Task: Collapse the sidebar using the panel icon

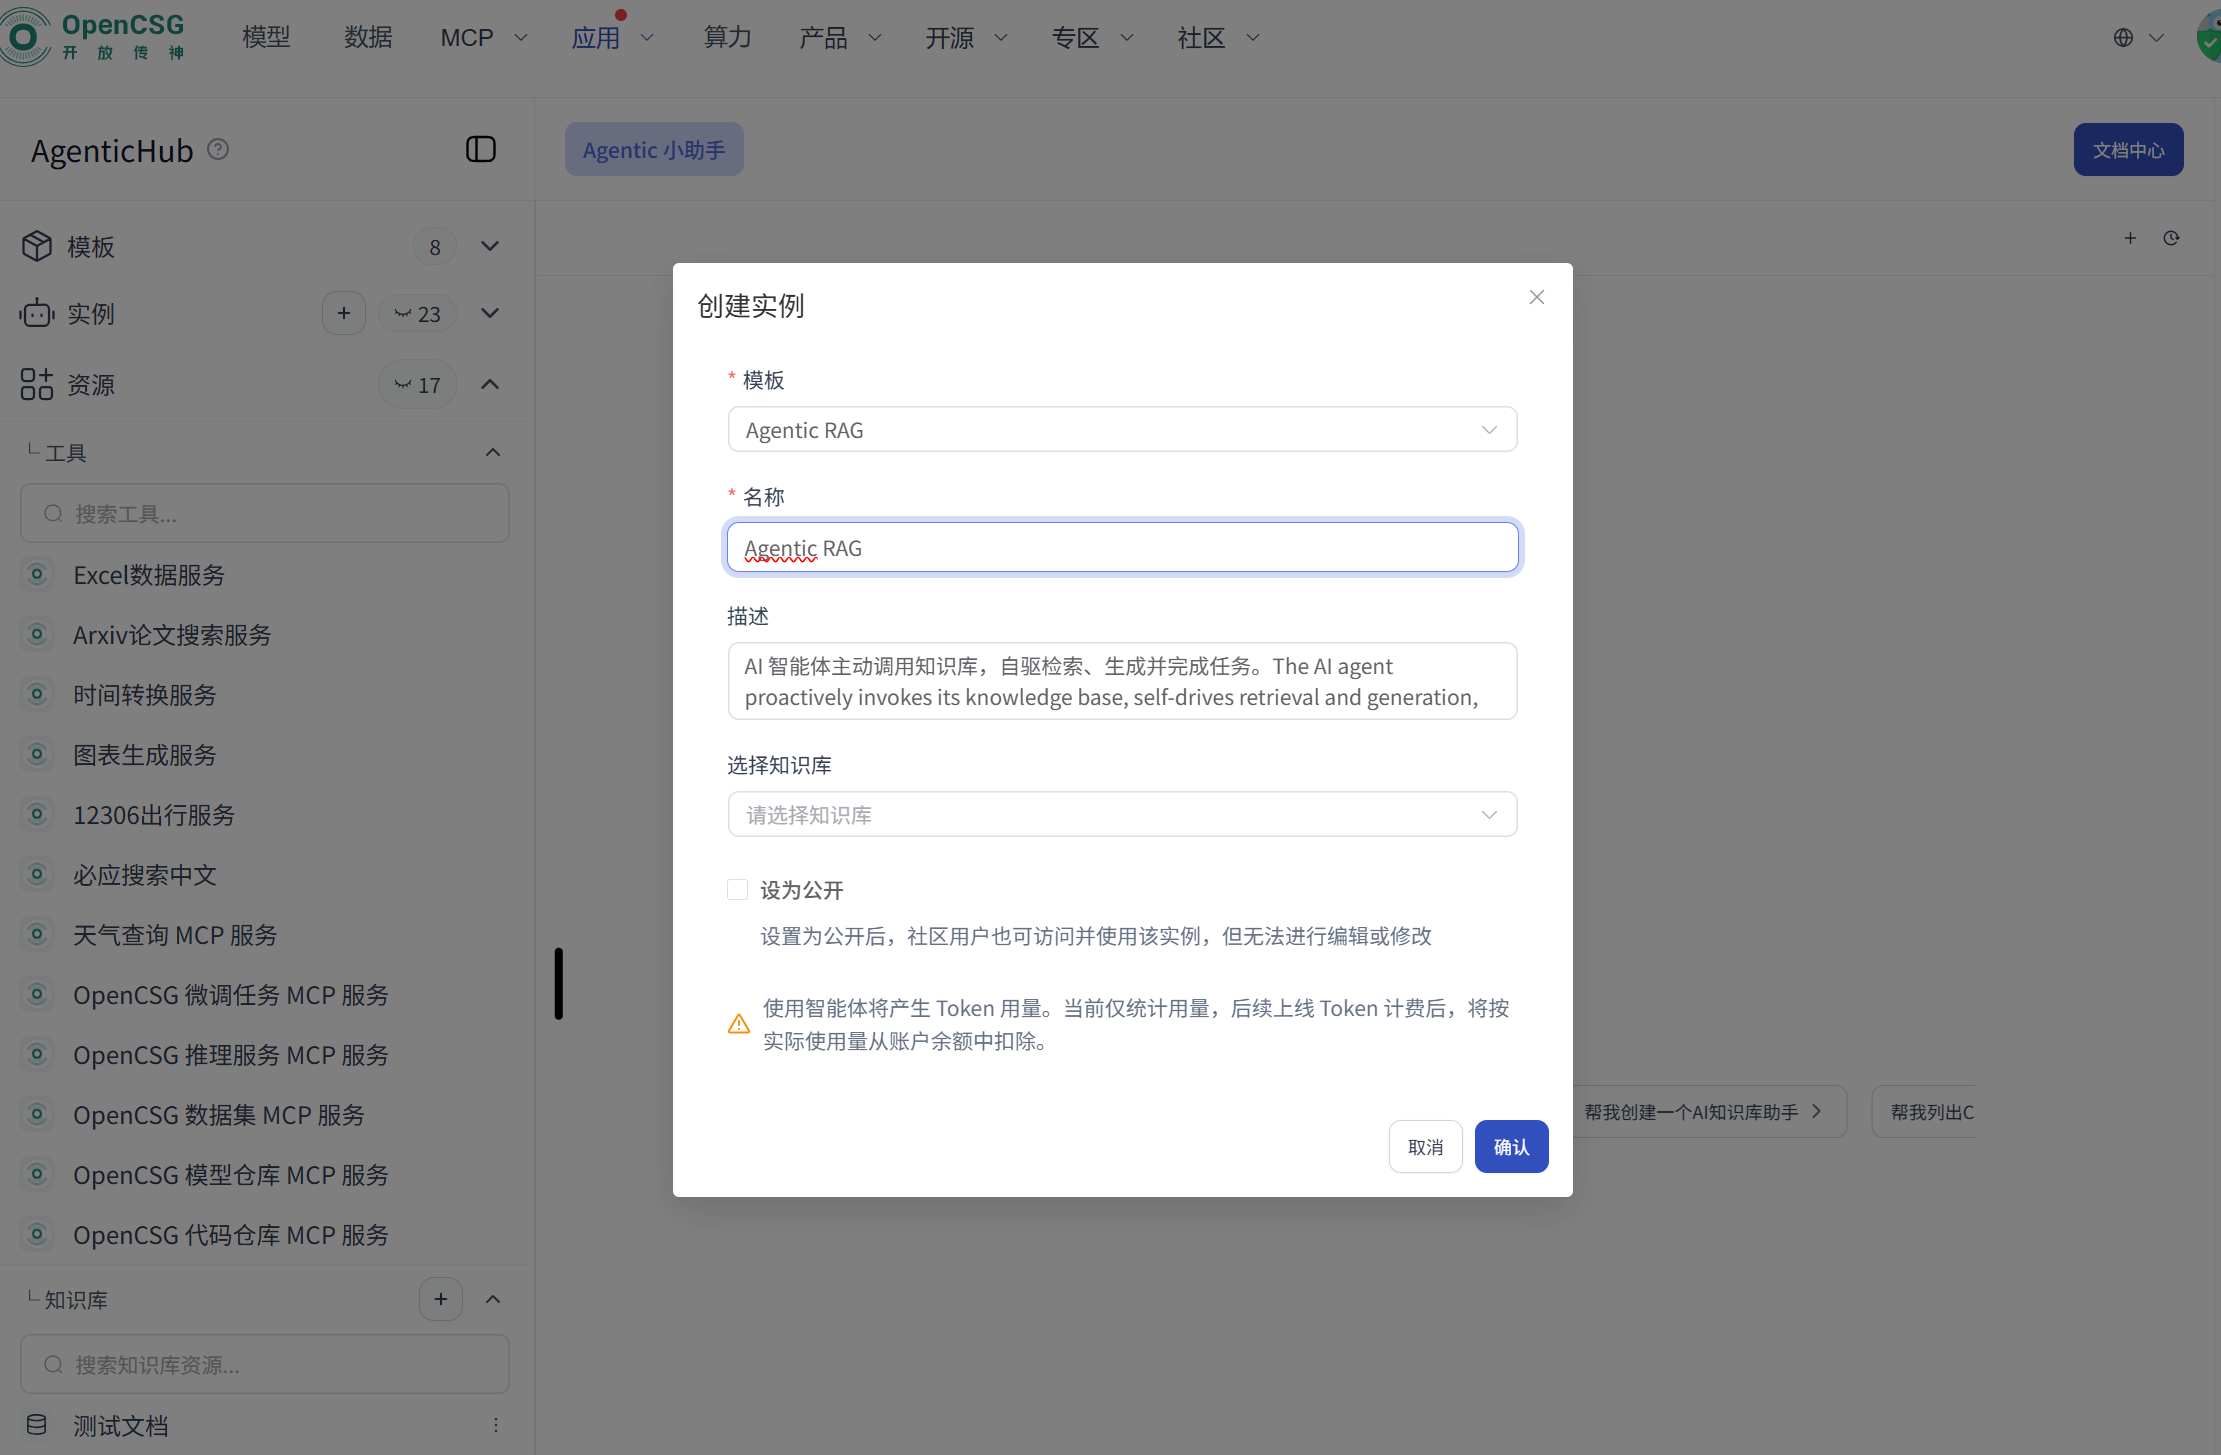Action: [x=481, y=148]
